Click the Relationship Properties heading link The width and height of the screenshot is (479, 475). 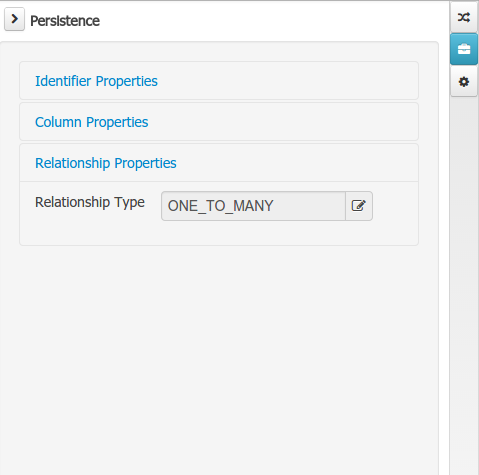(x=106, y=163)
